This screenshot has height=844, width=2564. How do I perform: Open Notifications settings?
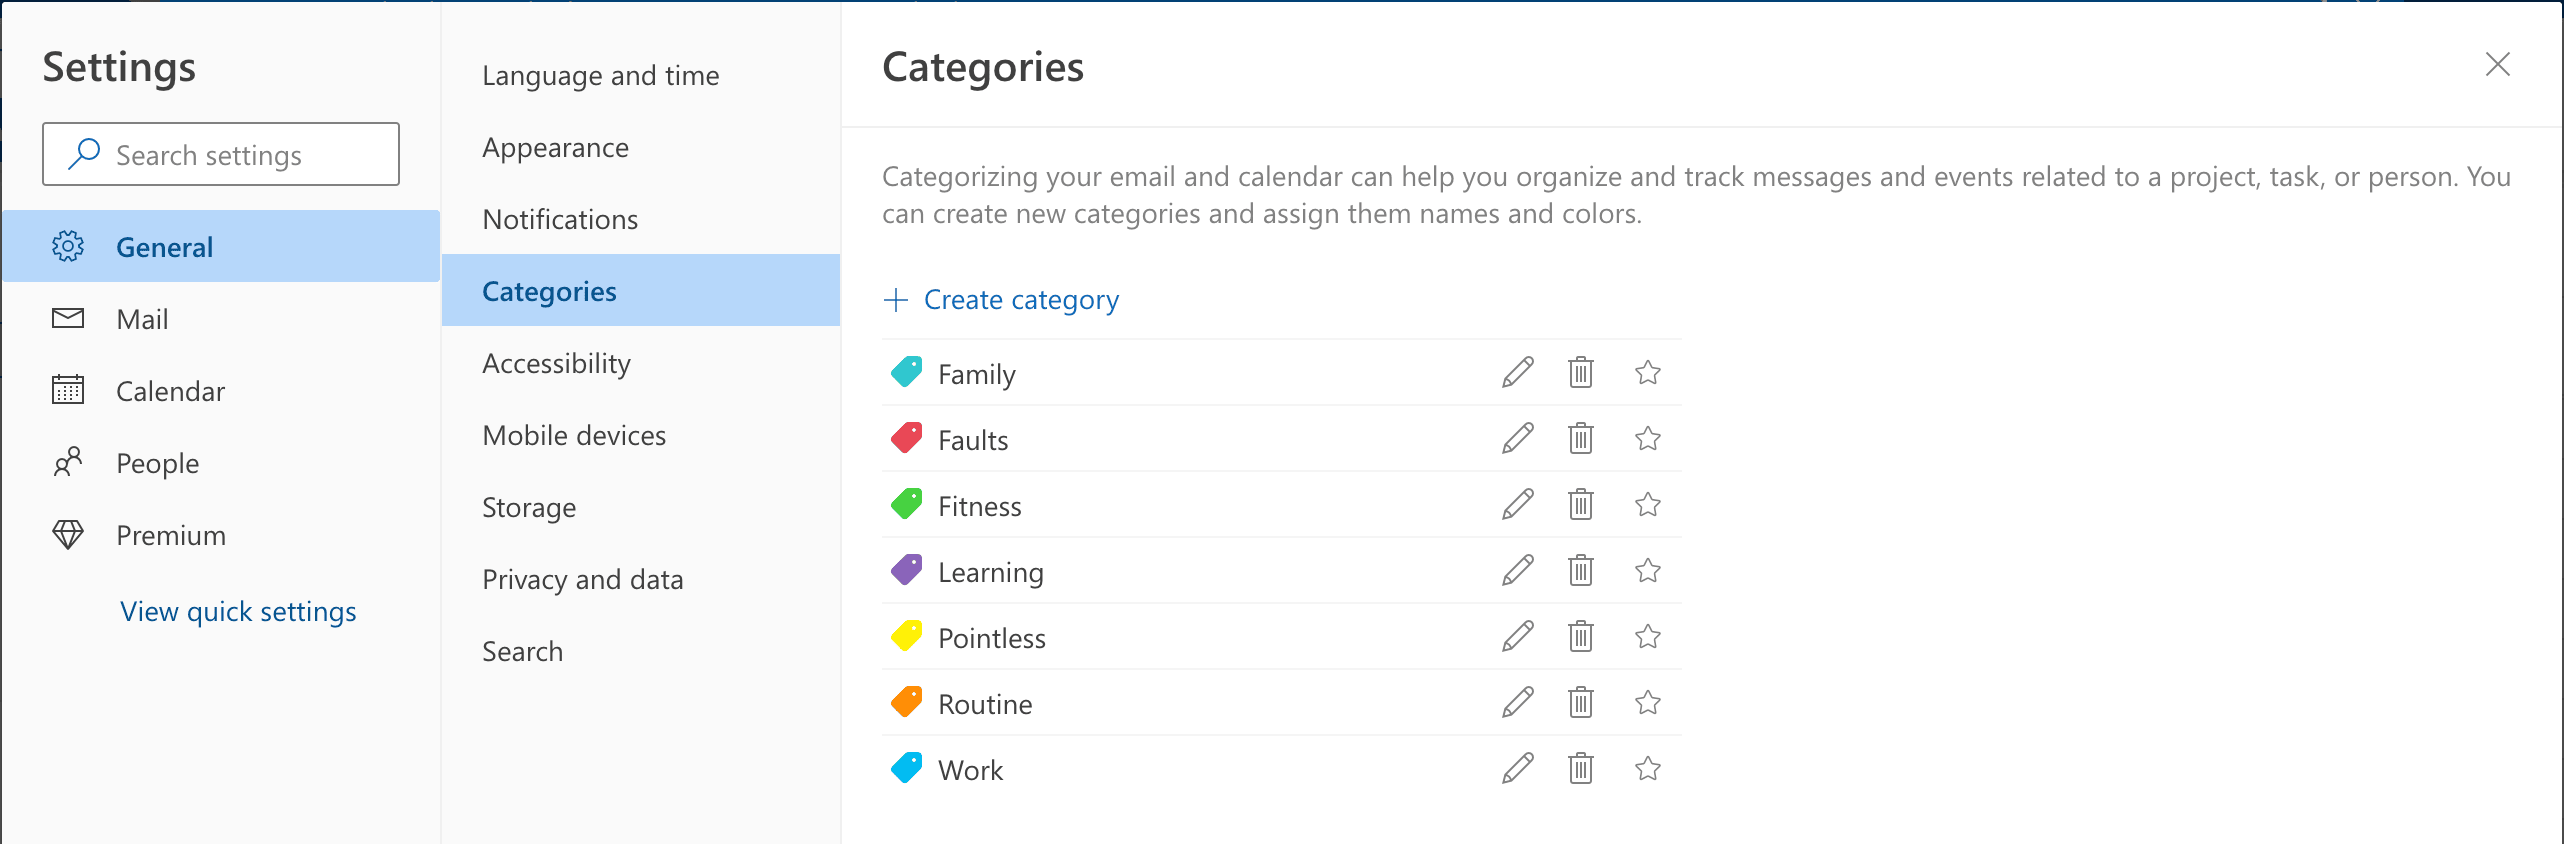pyautogui.click(x=560, y=218)
